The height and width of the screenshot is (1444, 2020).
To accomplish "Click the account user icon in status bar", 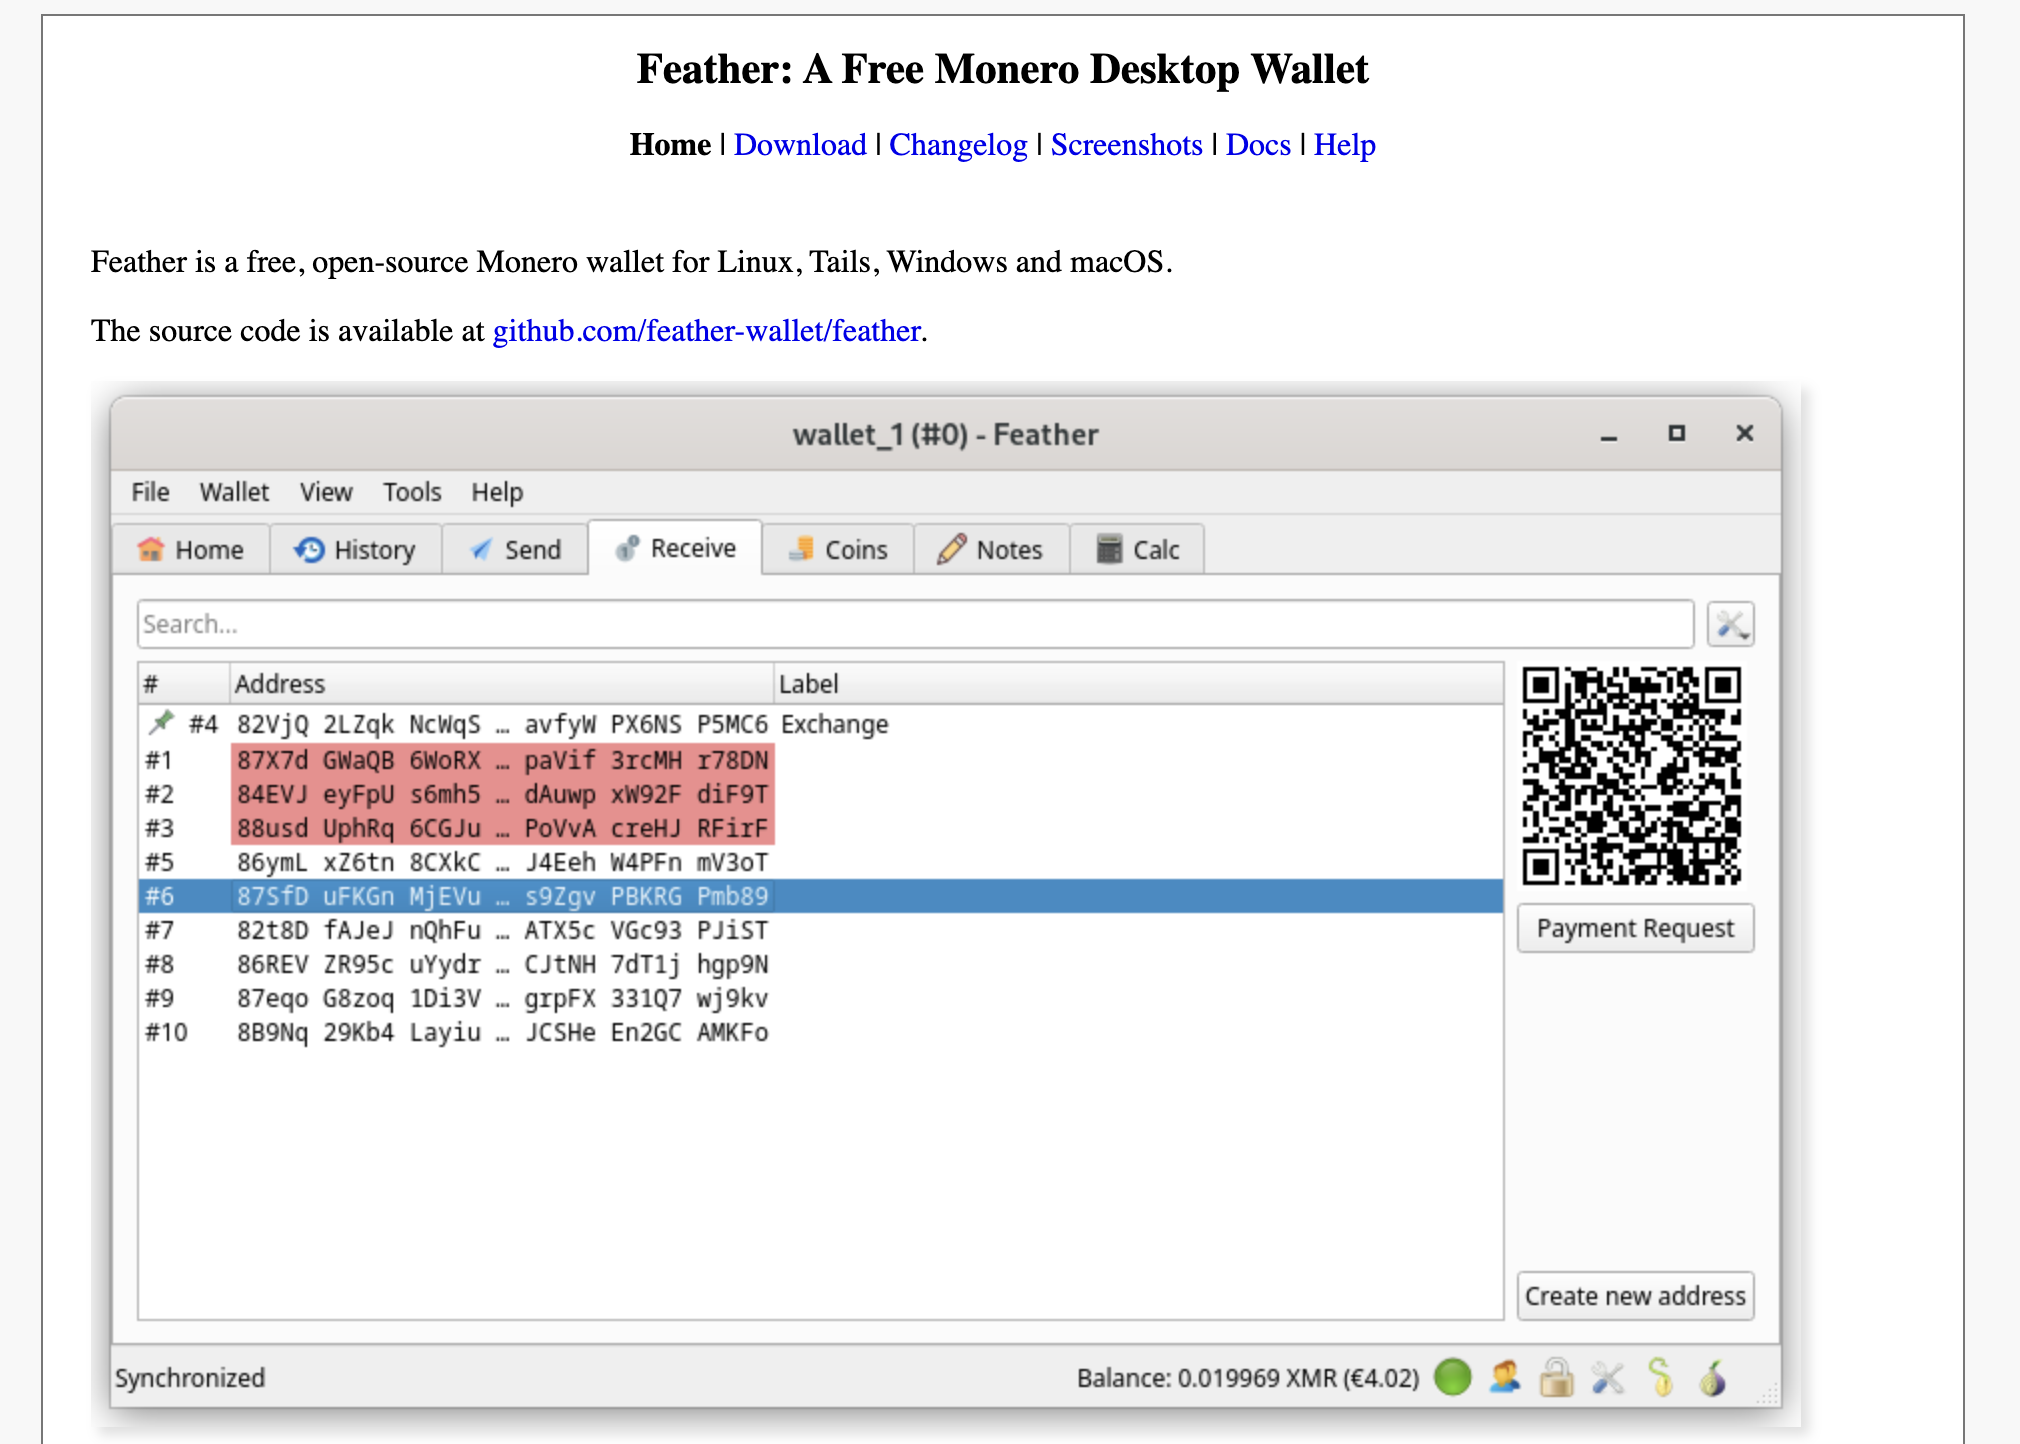I will coord(1504,1377).
